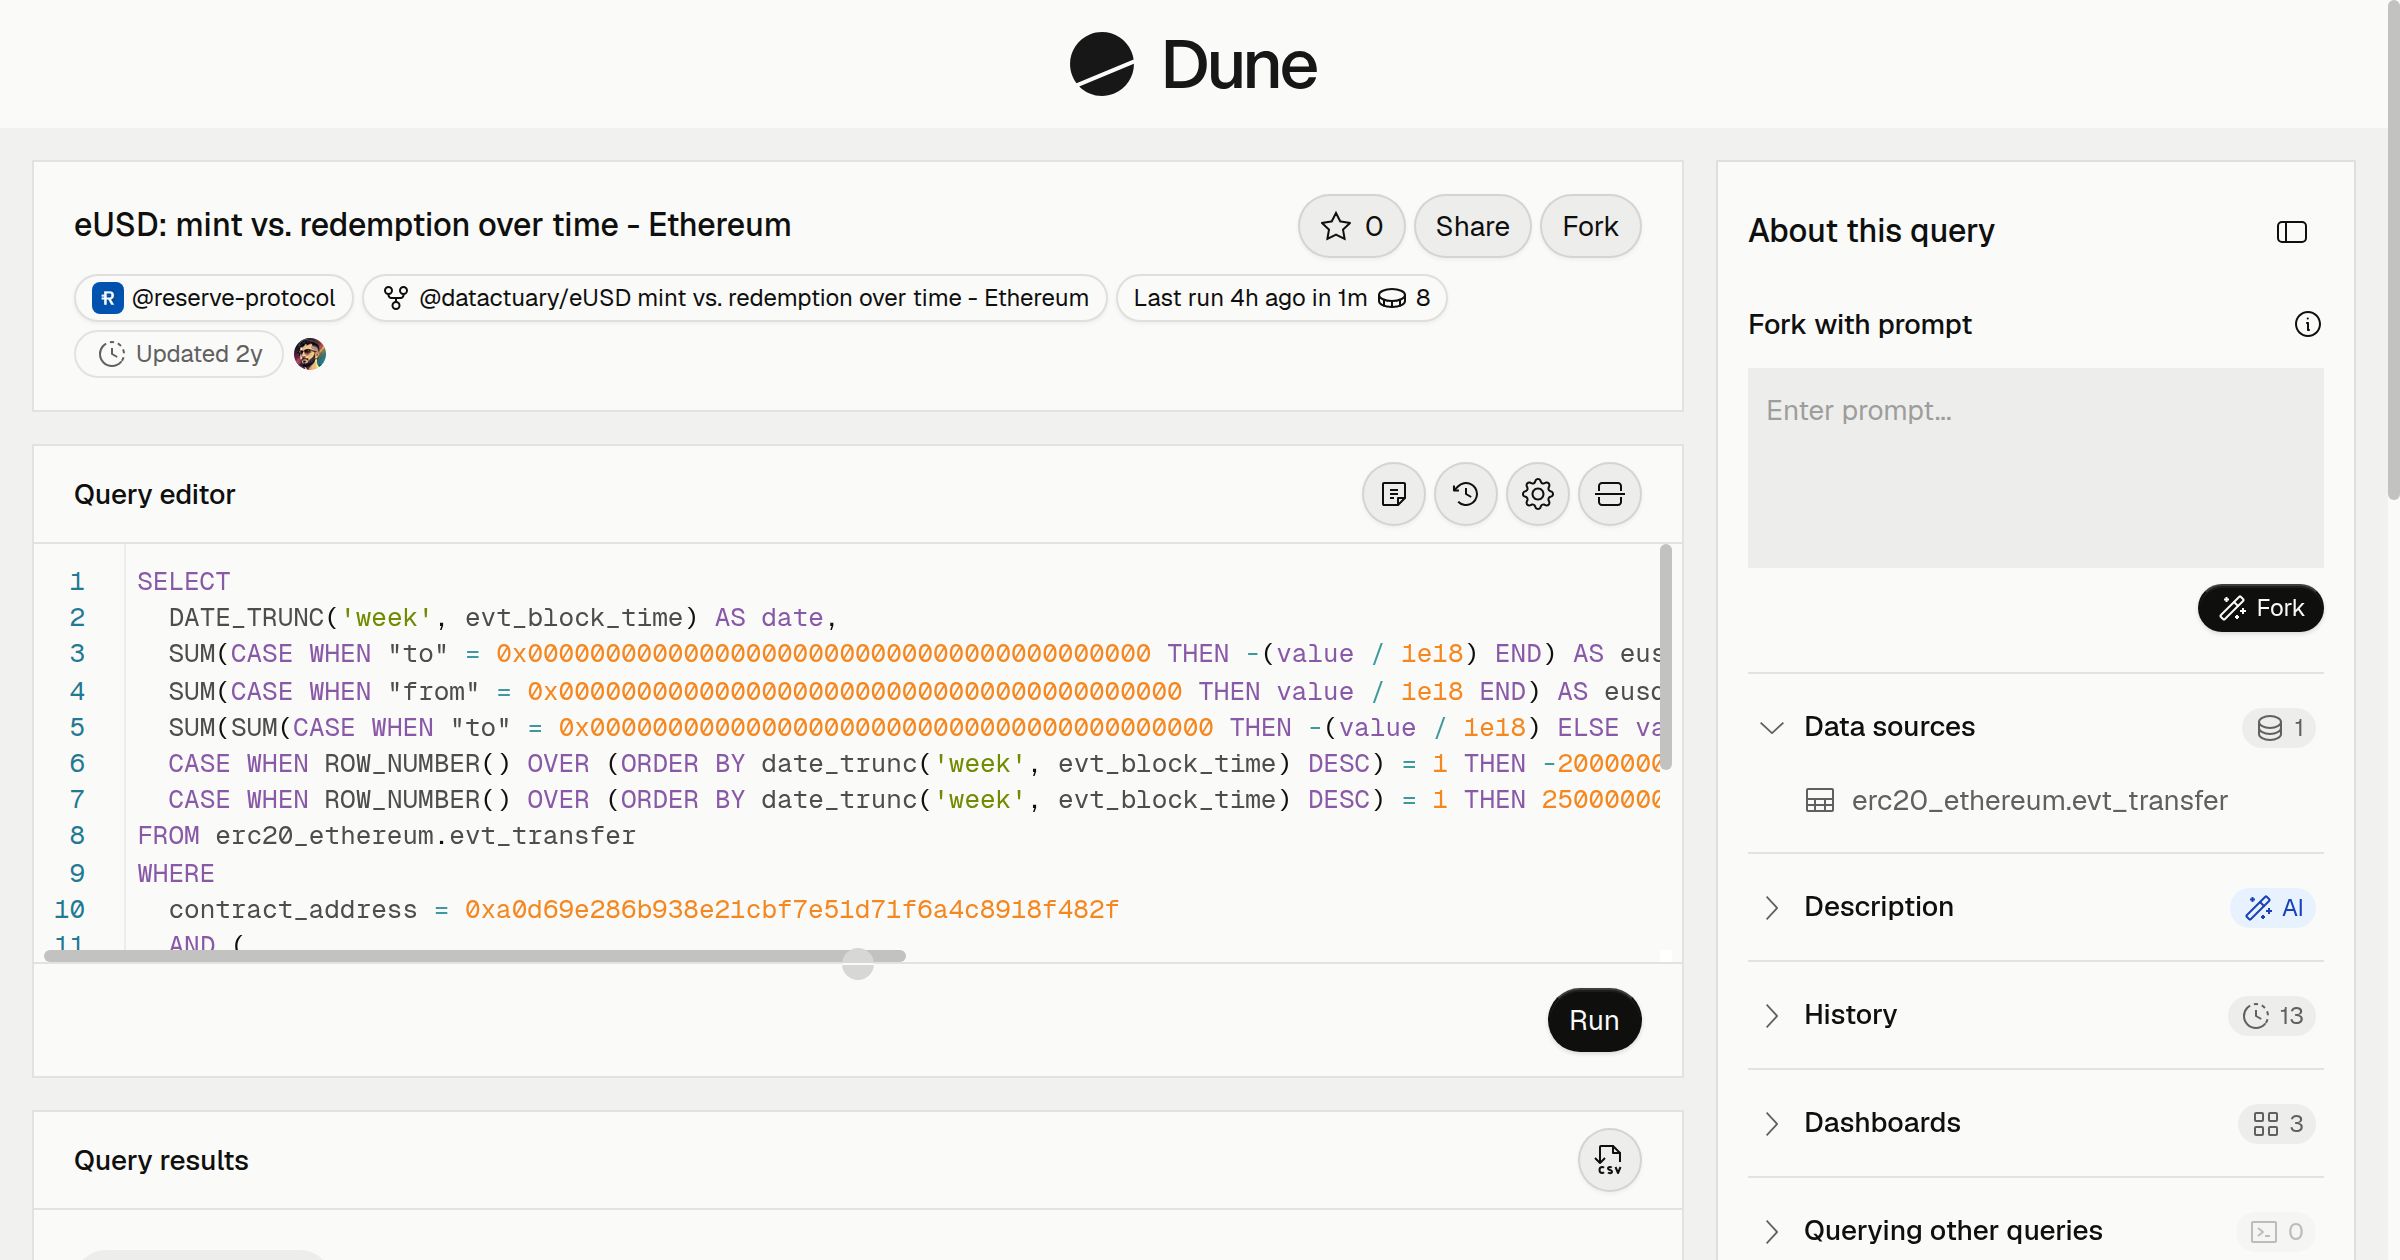Expand the Dashboards section
This screenshot has height=1260, width=2400.
[x=2036, y=1123]
